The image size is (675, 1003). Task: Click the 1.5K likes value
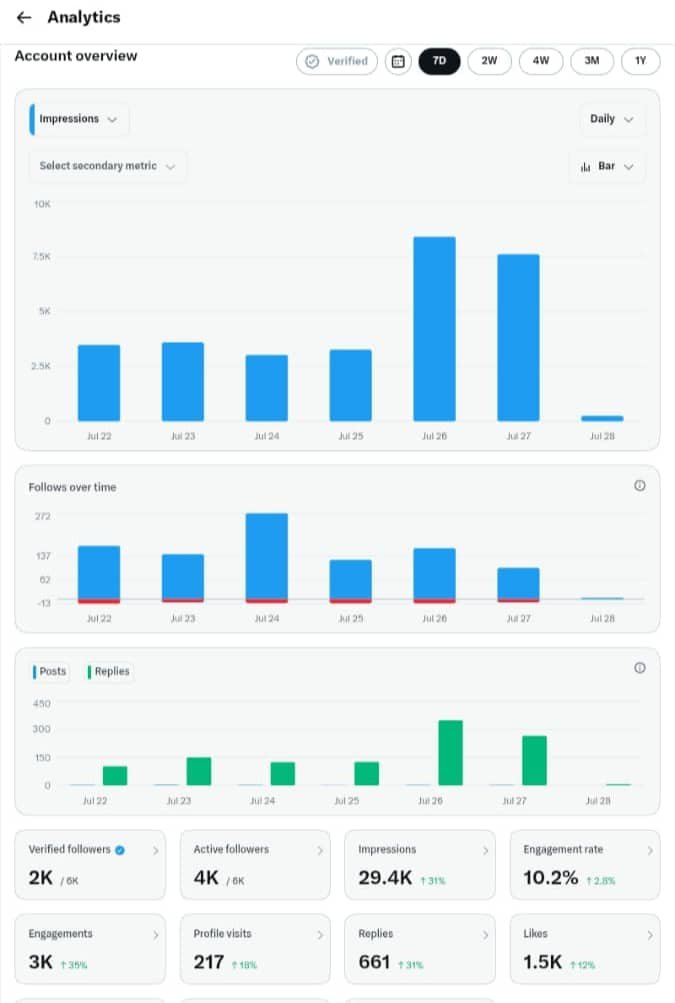542,962
